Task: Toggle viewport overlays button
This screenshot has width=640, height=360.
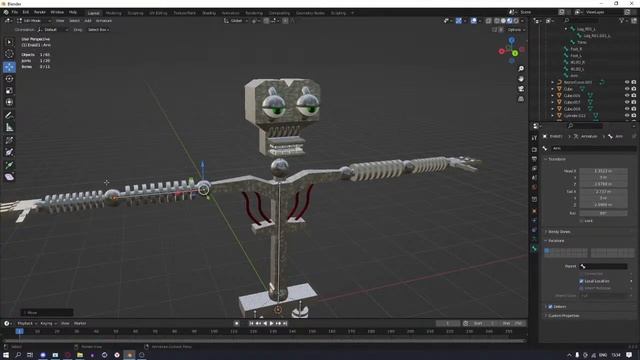Action: click(x=473, y=20)
